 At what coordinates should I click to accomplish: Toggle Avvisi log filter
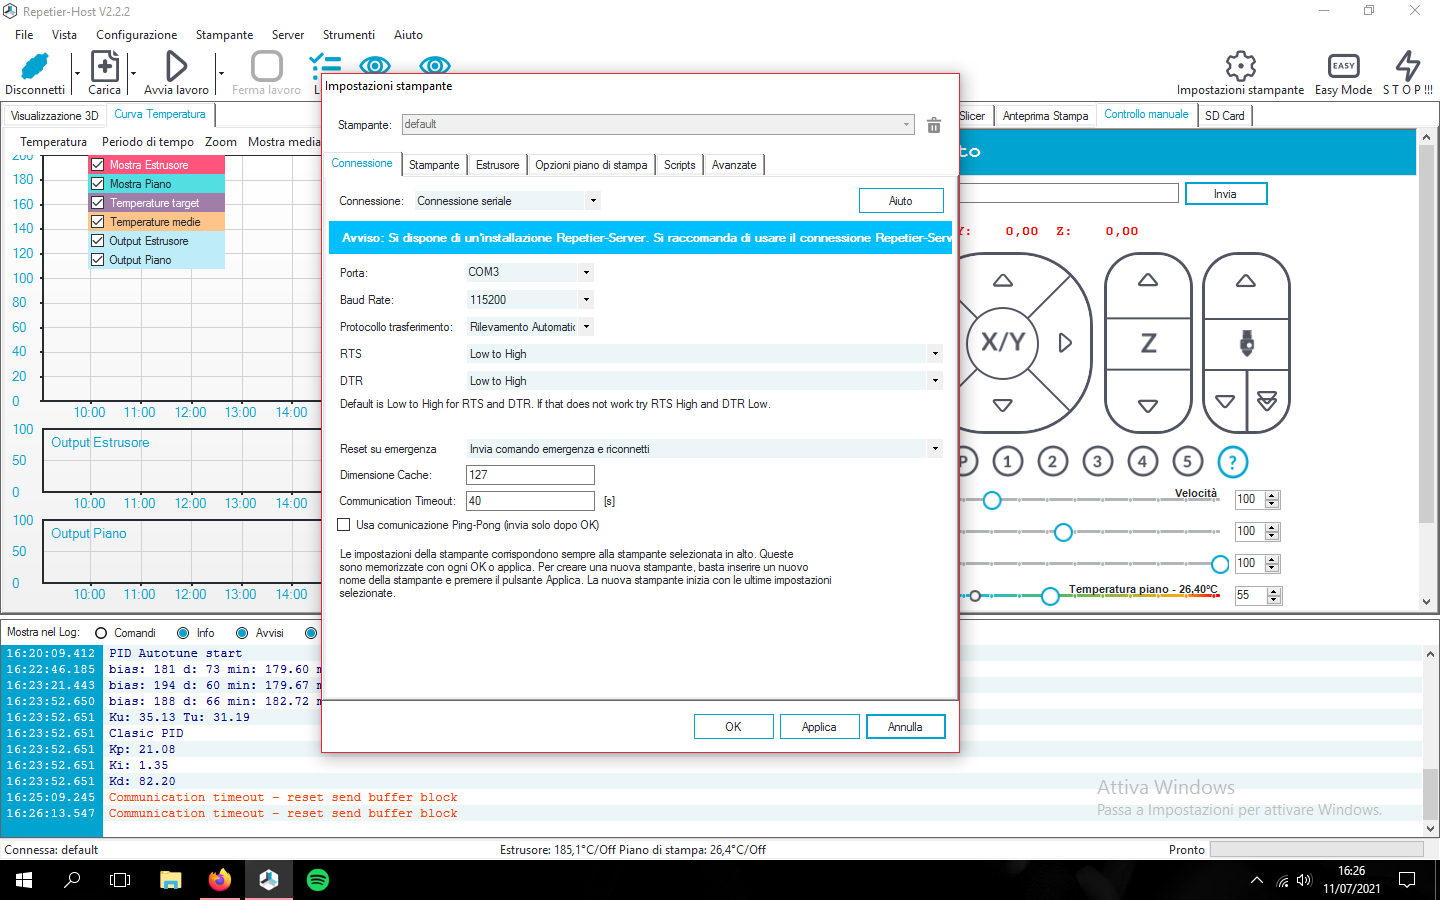pos(242,633)
